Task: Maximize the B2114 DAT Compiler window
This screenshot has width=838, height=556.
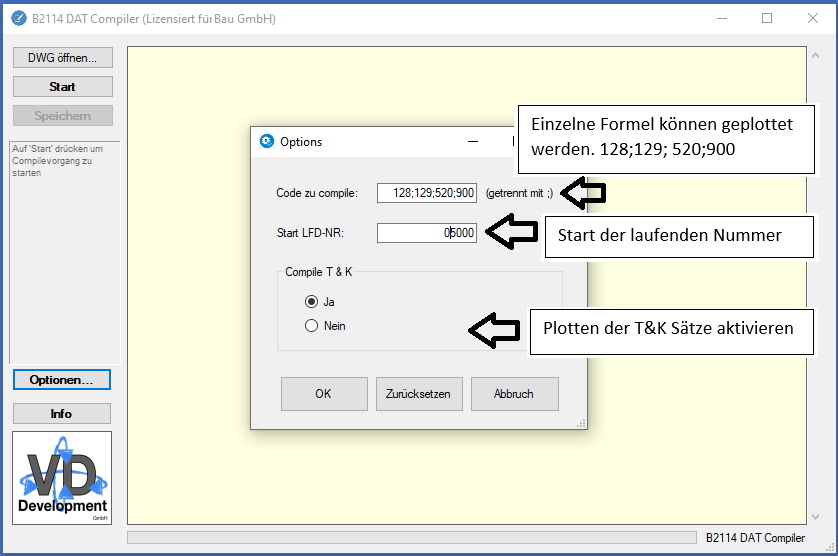Action: point(767,18)
